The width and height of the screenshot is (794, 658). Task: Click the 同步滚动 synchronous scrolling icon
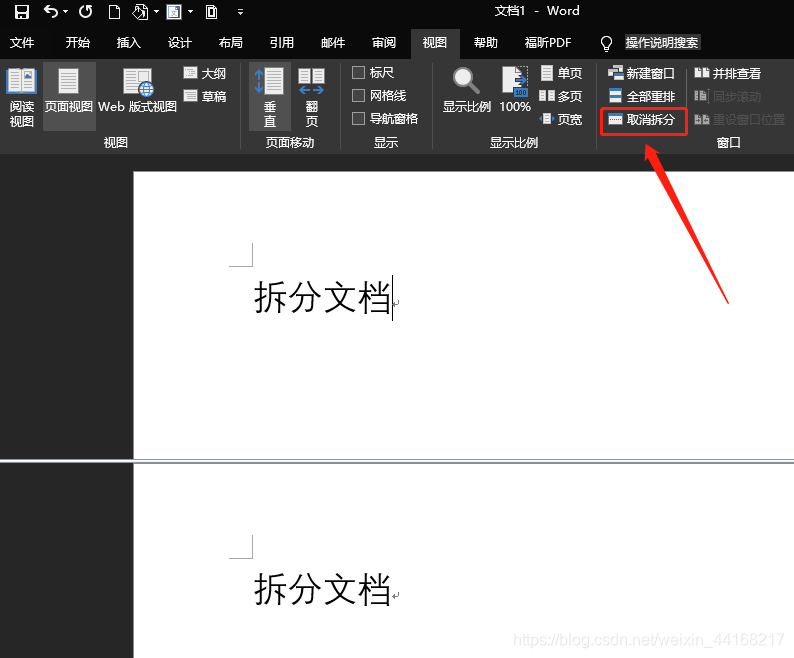(x=701, y=96)
